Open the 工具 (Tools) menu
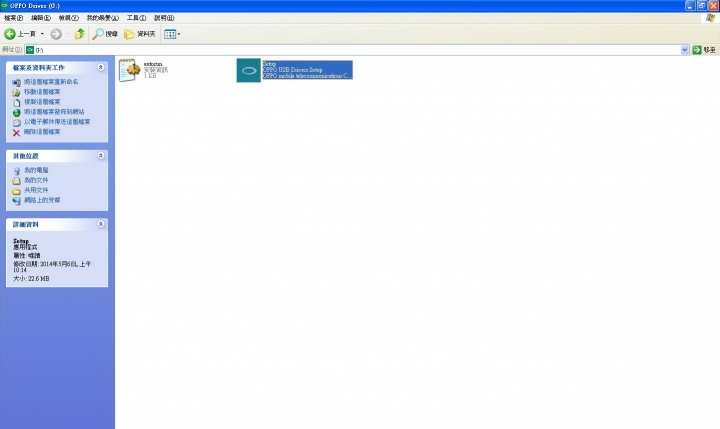Viewport: 720px width, 429px height. coord(136,18)
